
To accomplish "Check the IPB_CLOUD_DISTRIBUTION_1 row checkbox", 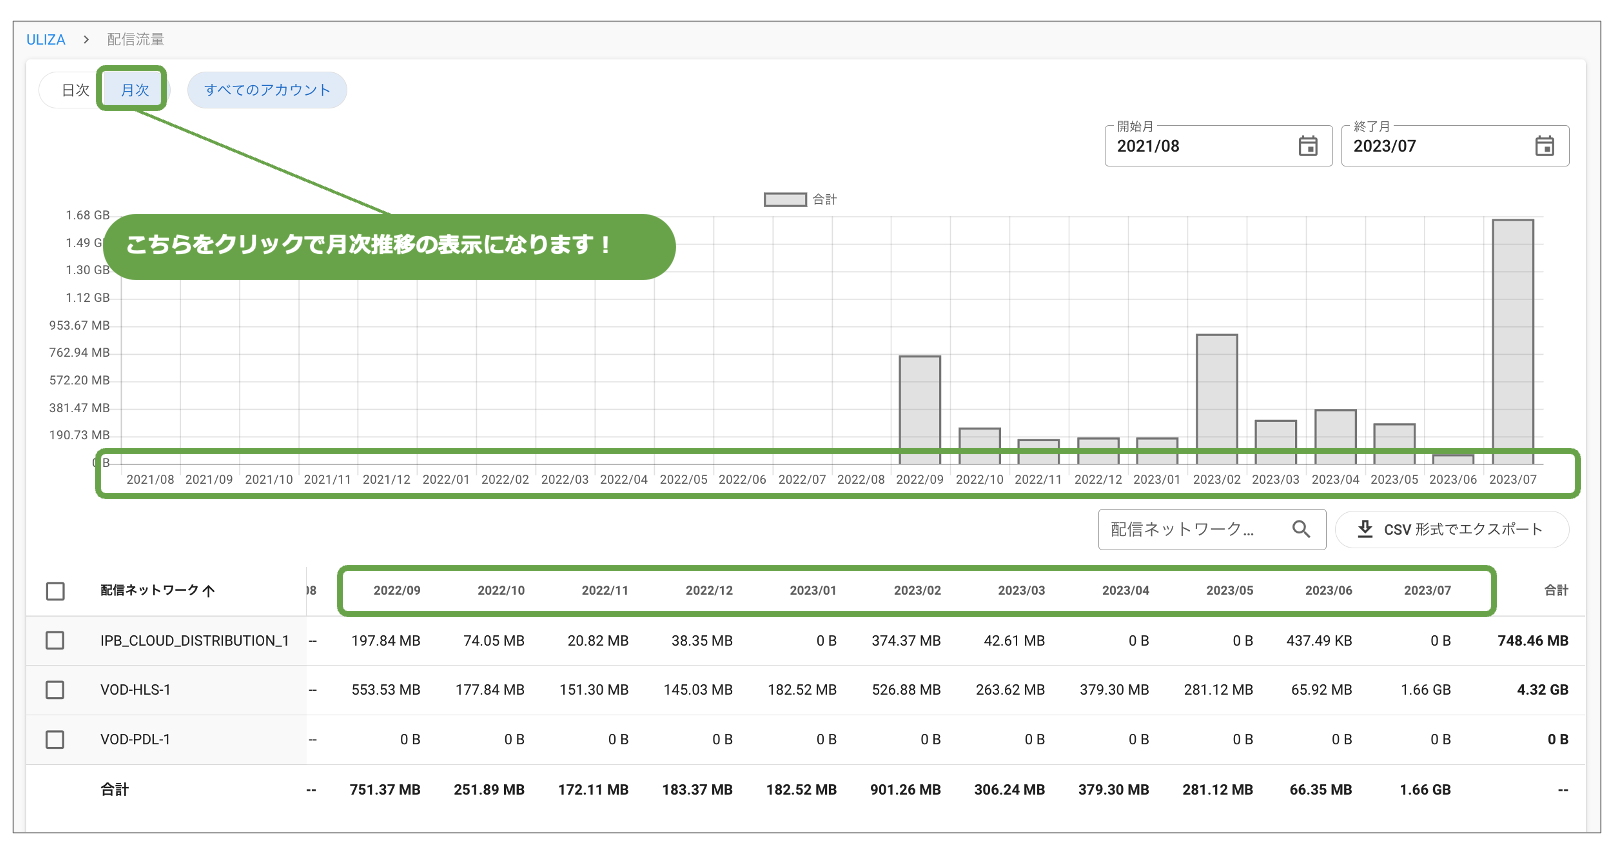I will tap(56, 640).
